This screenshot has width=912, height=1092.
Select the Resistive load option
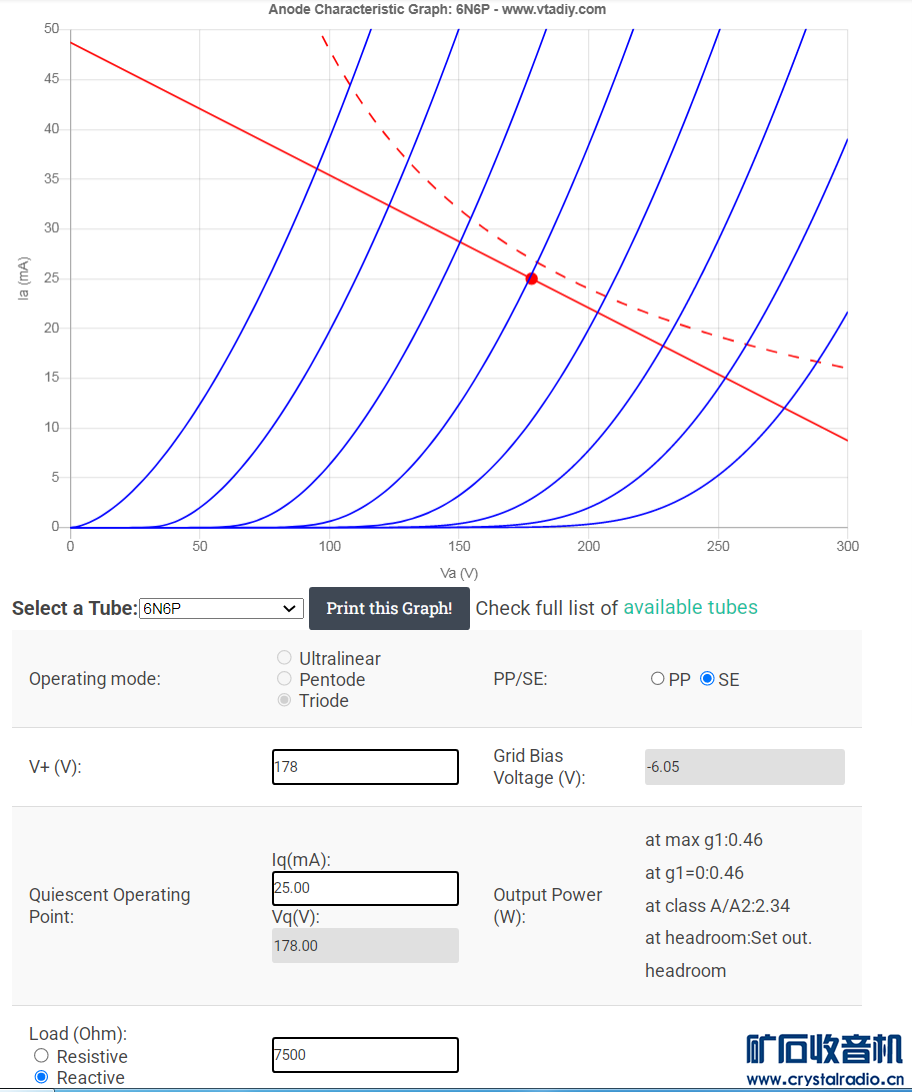(41, 1056)
